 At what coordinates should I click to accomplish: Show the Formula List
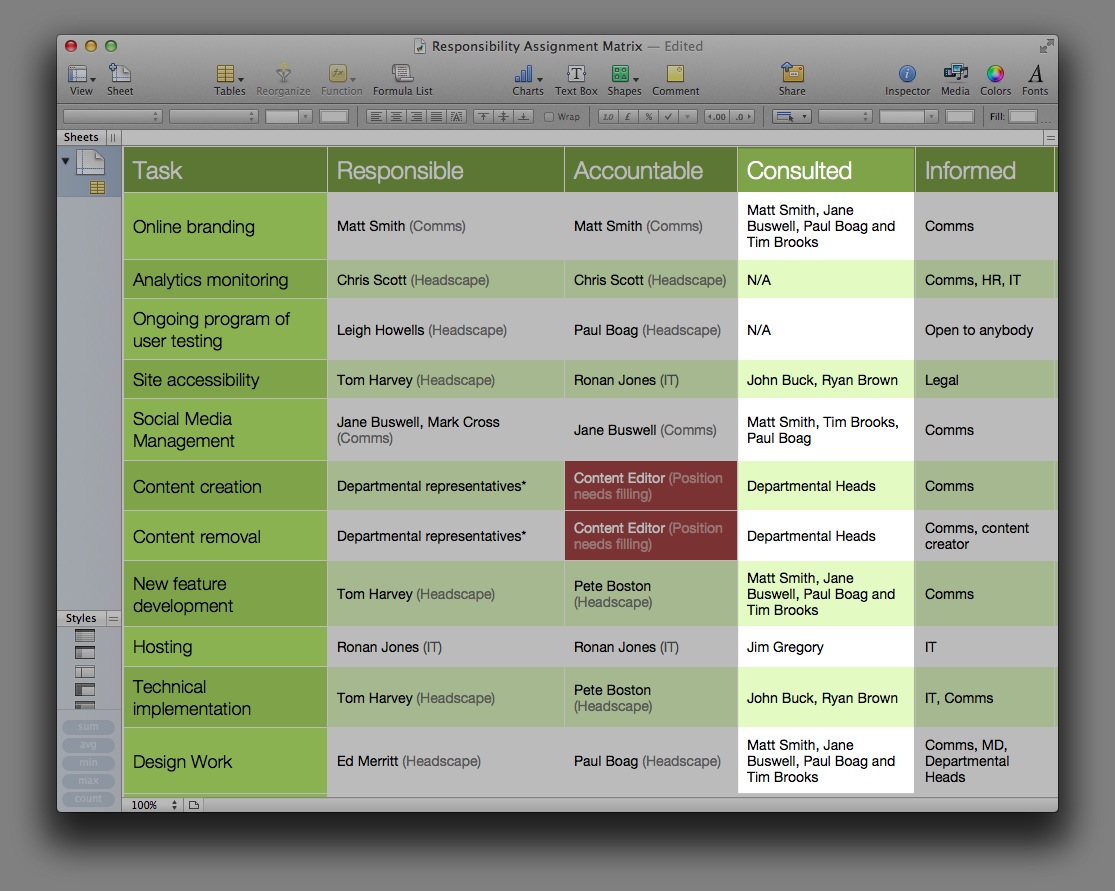coord(402,80)
